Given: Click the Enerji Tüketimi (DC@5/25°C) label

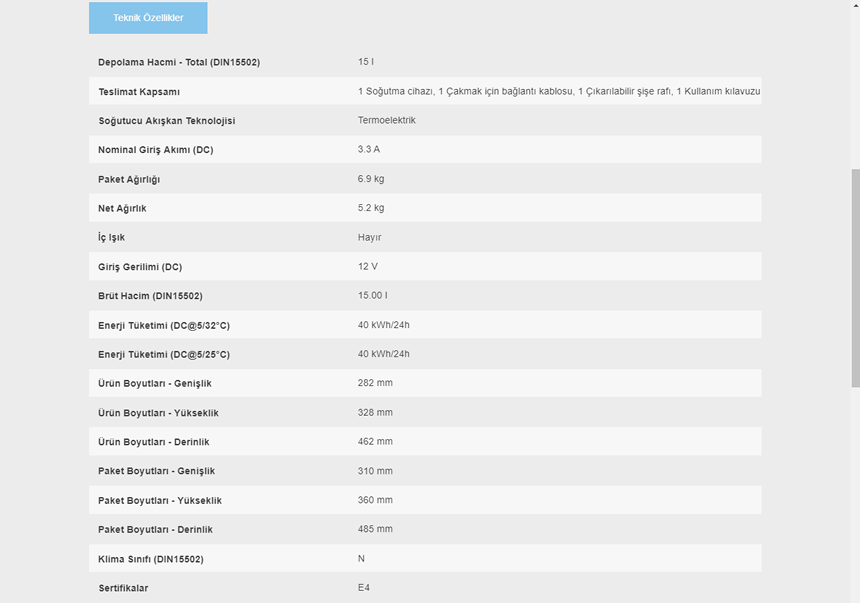Looking at the screenshot, I should 163,355.
